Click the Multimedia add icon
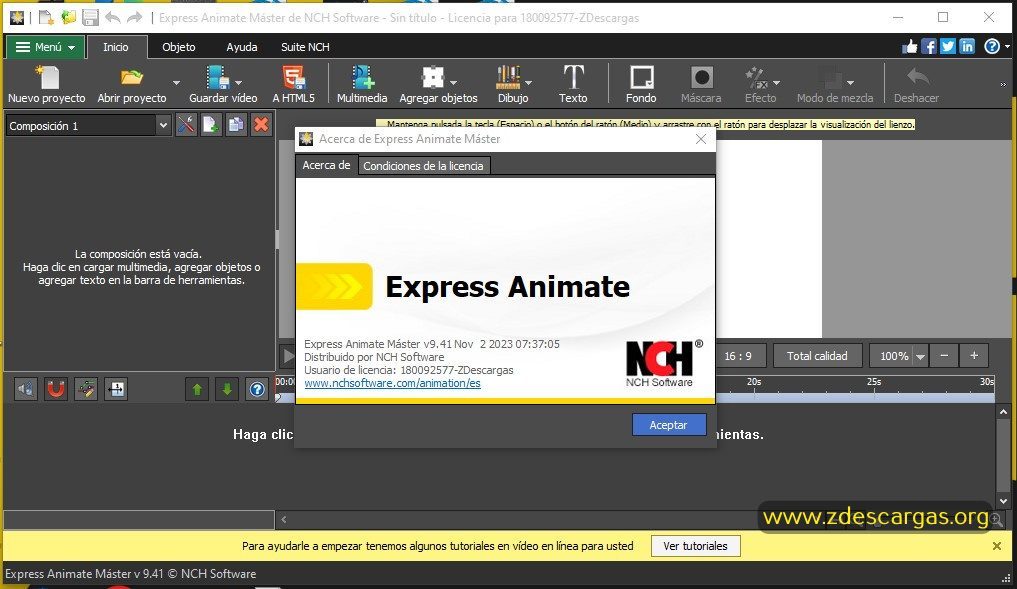The height and width of the screenshot is (589, 1017). point(363,77)
